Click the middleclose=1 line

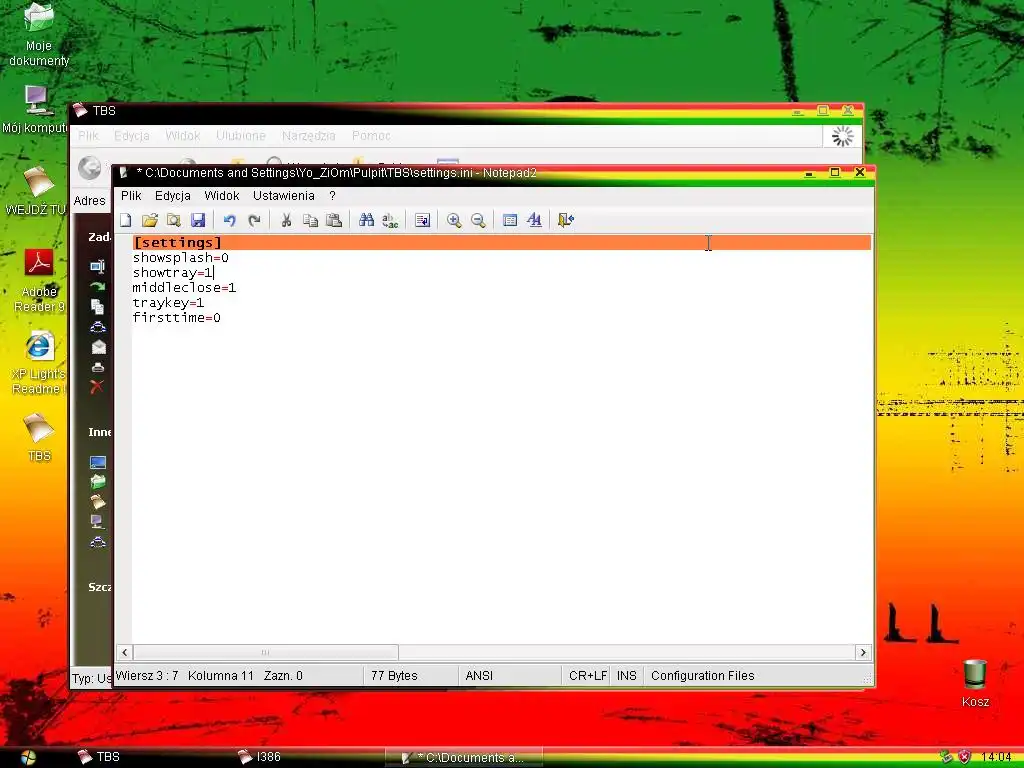(x=184, y=287)
